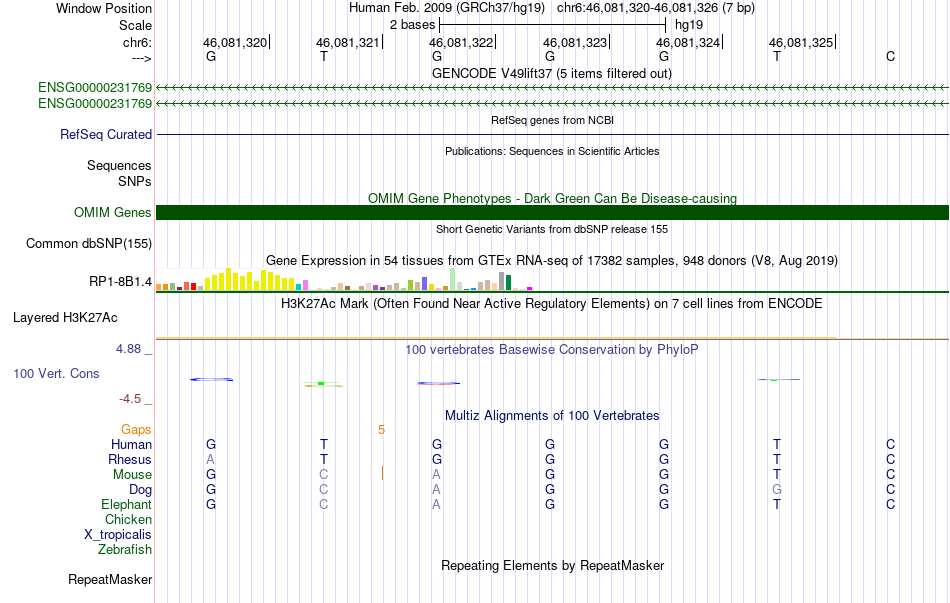
Task: Click the chr6: base position label
Action: 137,42
